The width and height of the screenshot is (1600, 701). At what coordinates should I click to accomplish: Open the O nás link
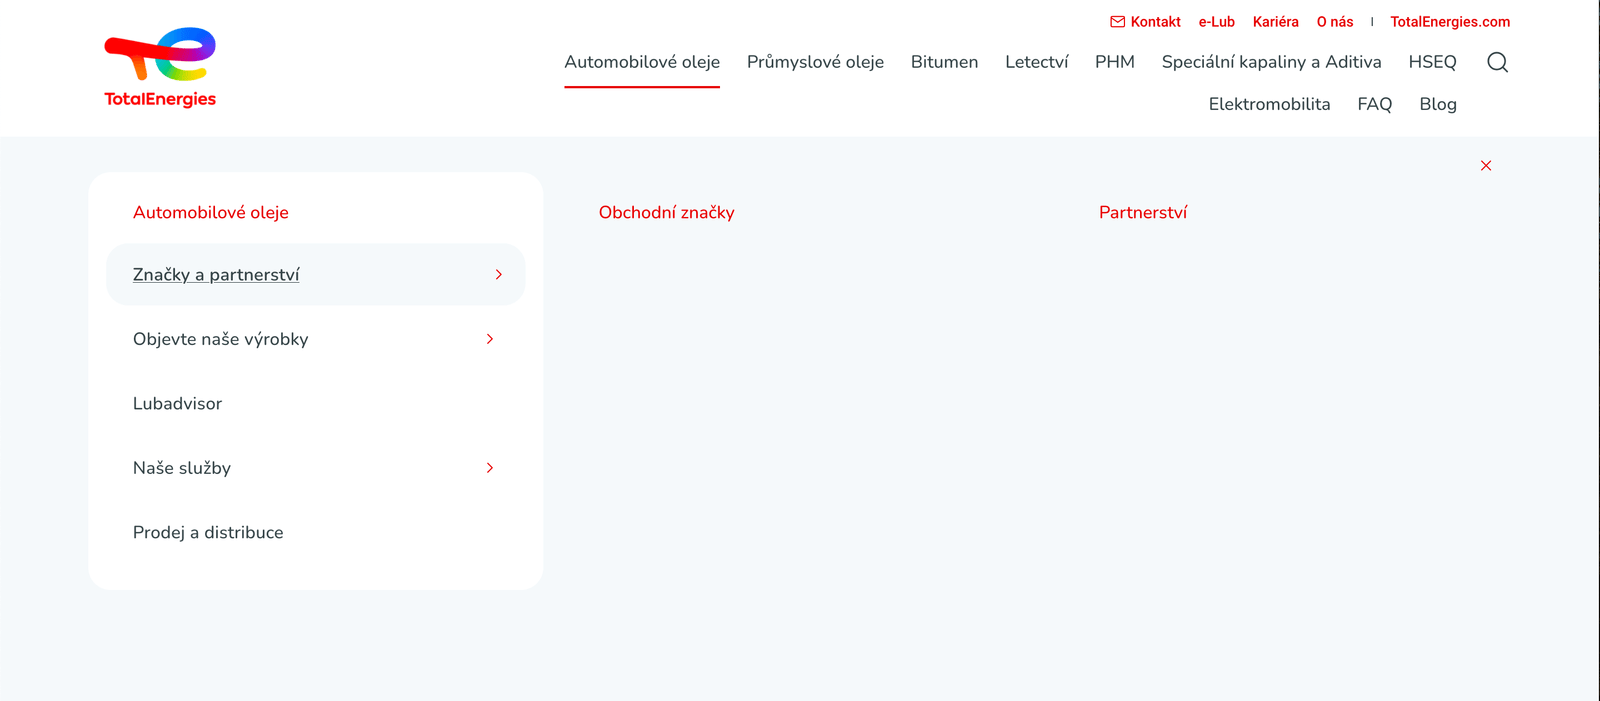[1335, 22]
